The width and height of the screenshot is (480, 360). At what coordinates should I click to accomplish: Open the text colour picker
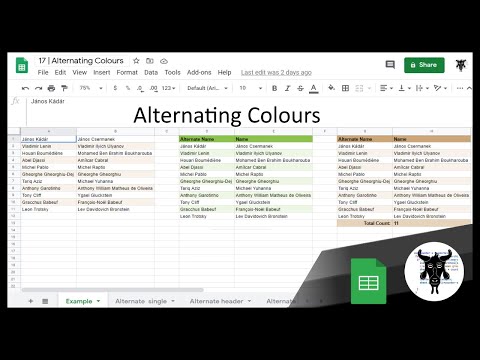point(313,89)
